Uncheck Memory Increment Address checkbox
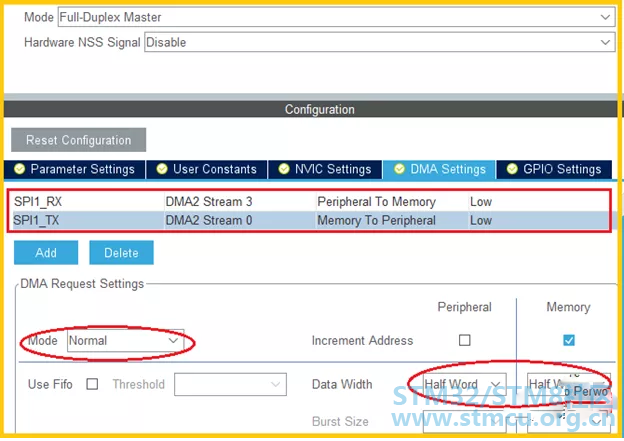This screenshot has height=441, width=624. pos(569,340)
